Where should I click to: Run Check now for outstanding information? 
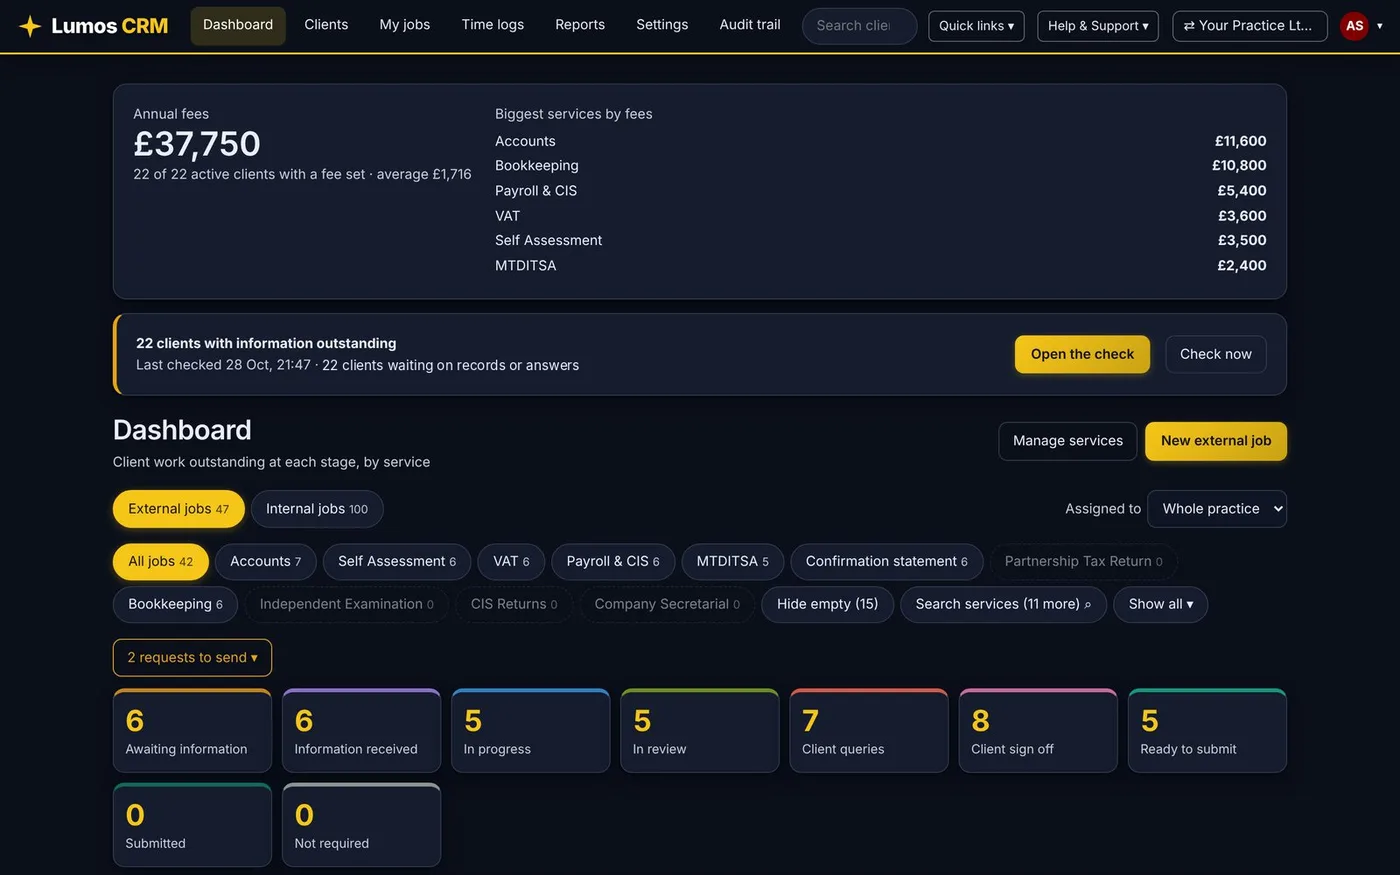(1216, 354)
